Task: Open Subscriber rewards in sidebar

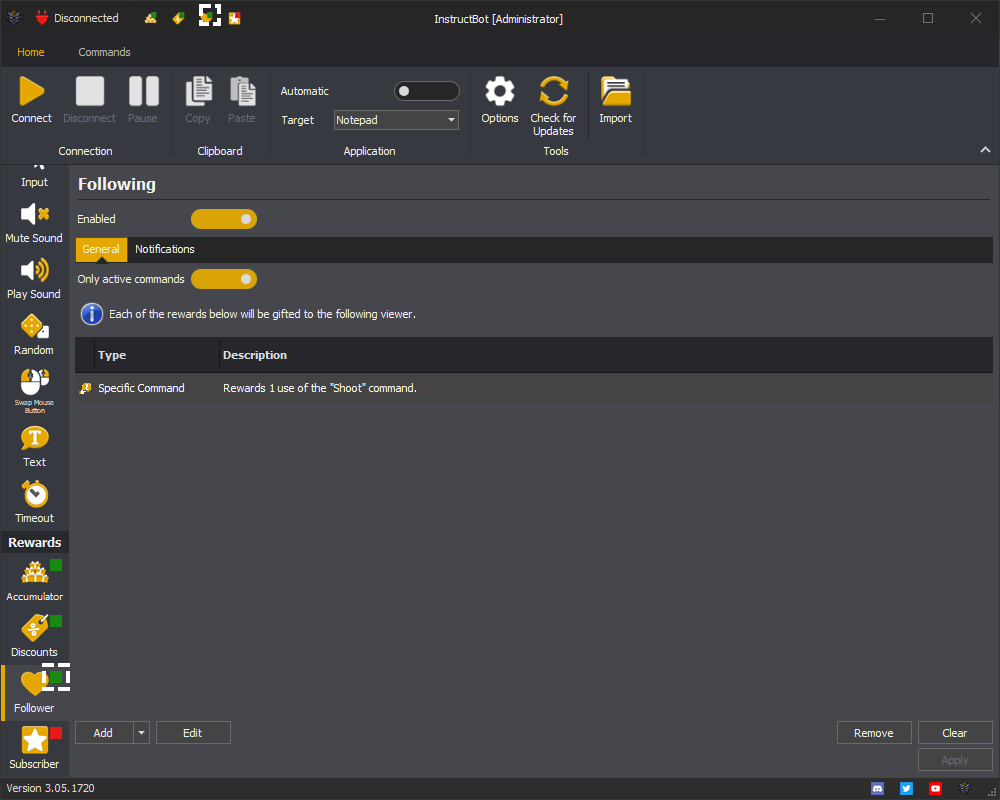Action: point(34,748)
